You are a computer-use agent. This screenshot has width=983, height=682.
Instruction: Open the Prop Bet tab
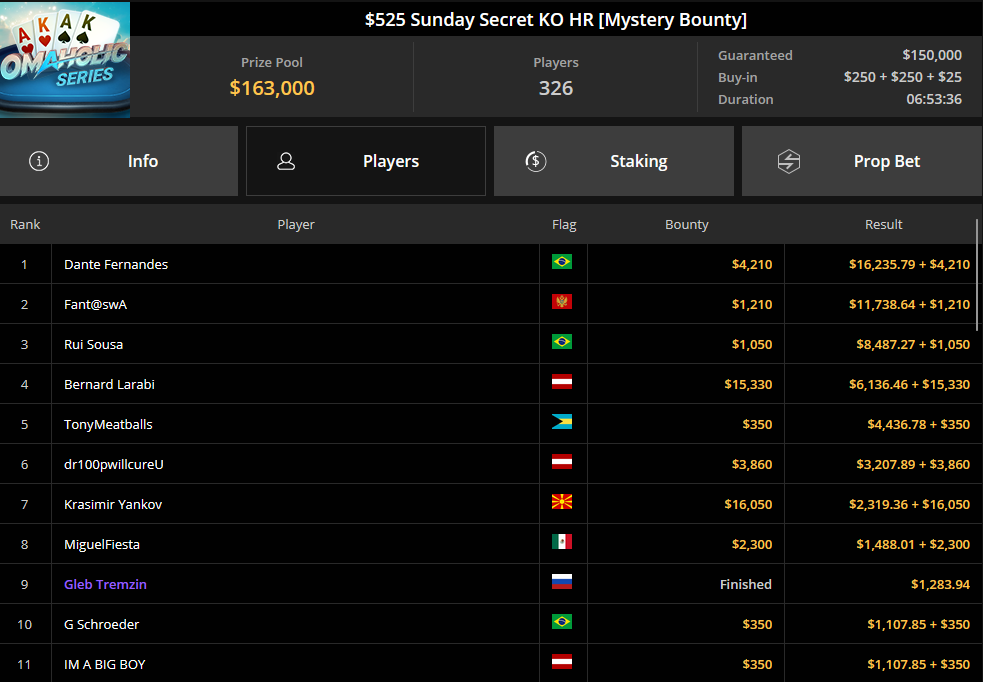862,161
